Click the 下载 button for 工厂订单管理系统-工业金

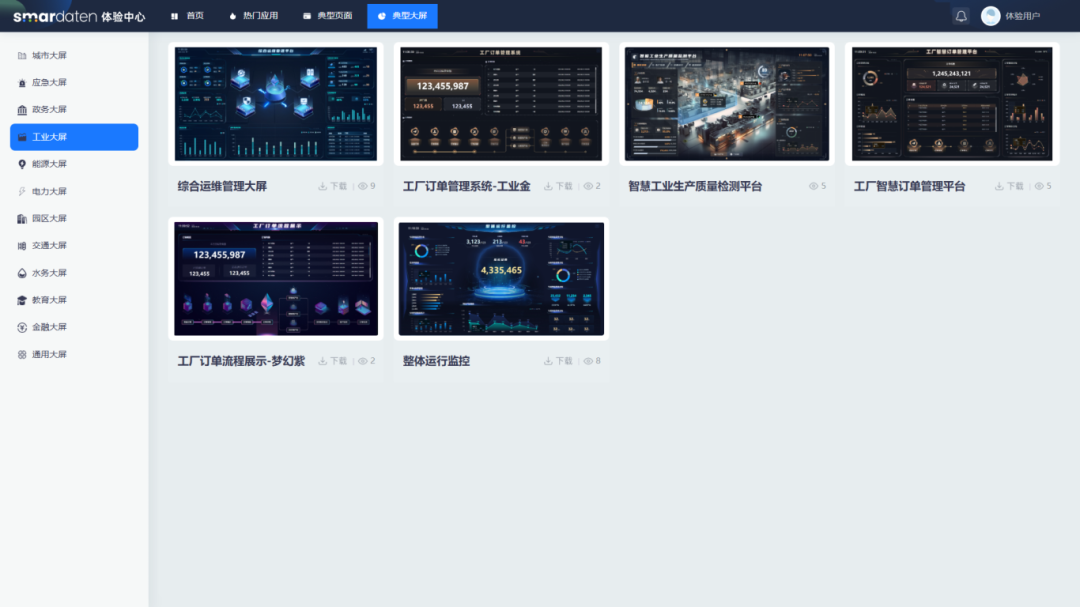(555, 185)
